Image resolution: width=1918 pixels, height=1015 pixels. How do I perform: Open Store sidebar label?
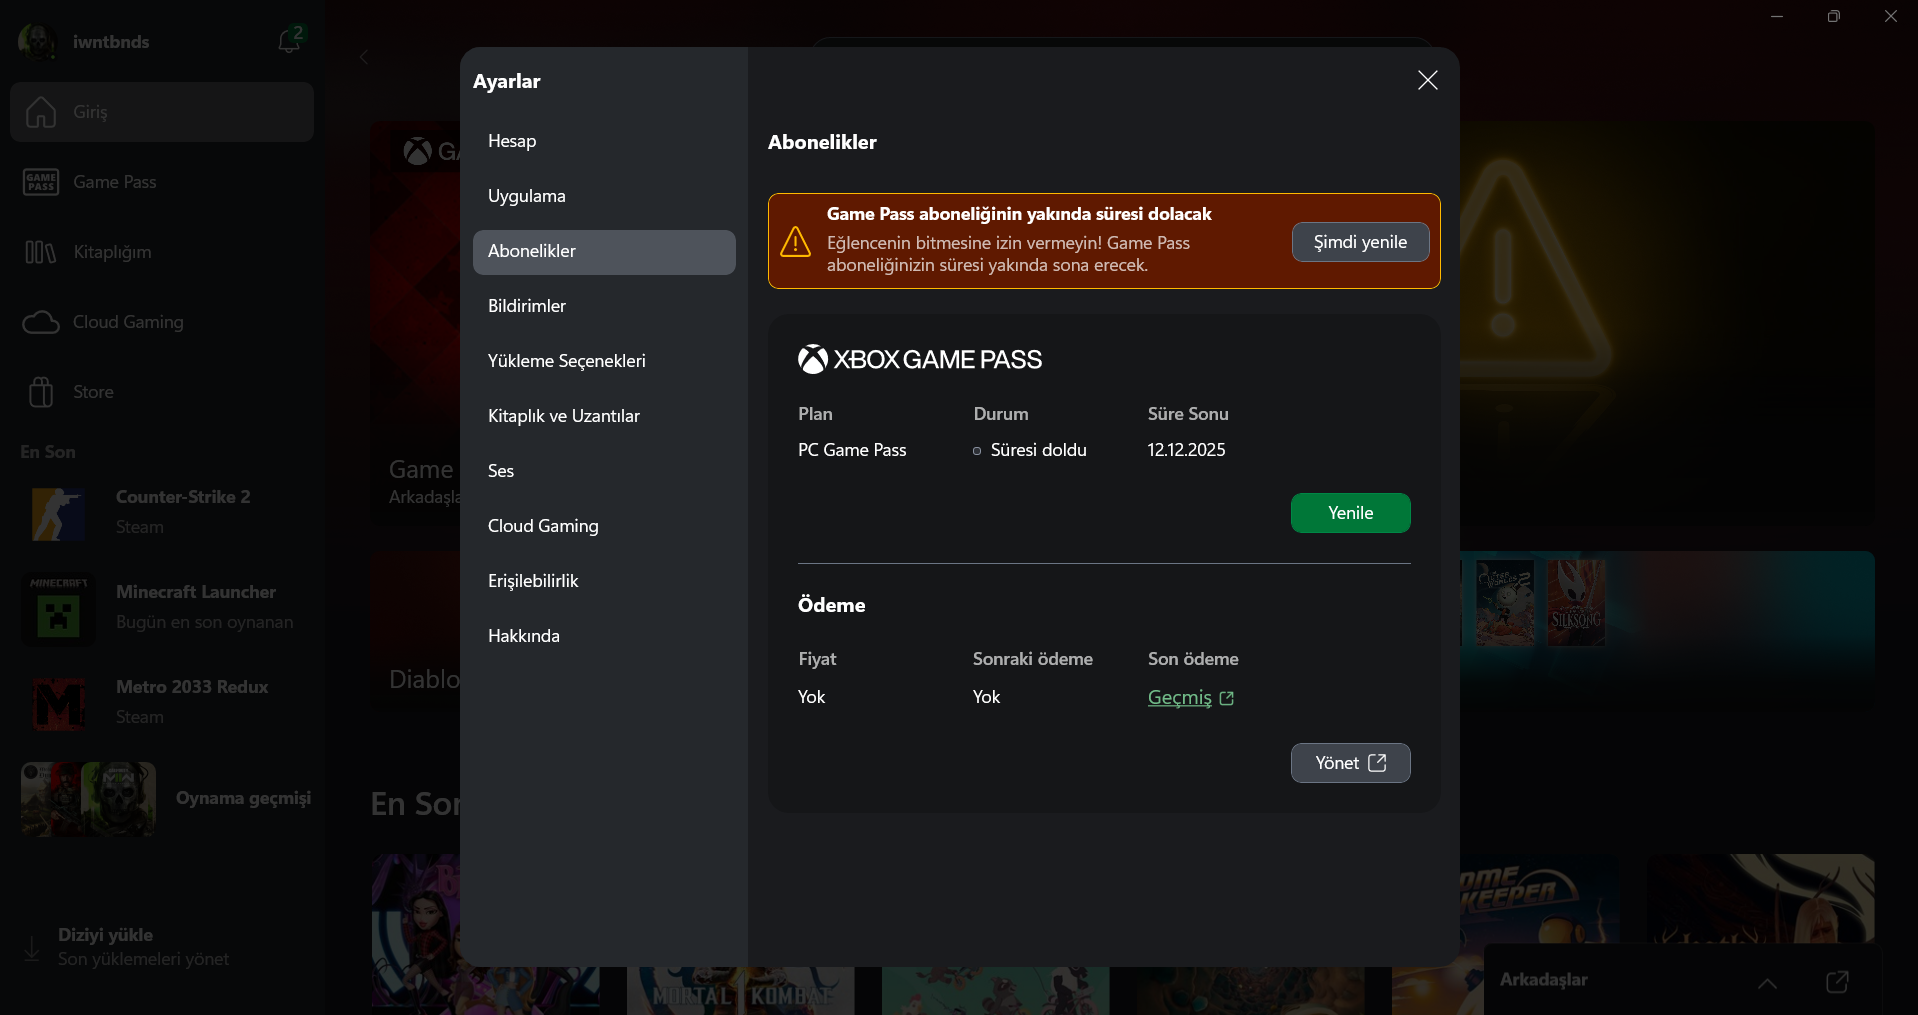click(x=93, y=392)
